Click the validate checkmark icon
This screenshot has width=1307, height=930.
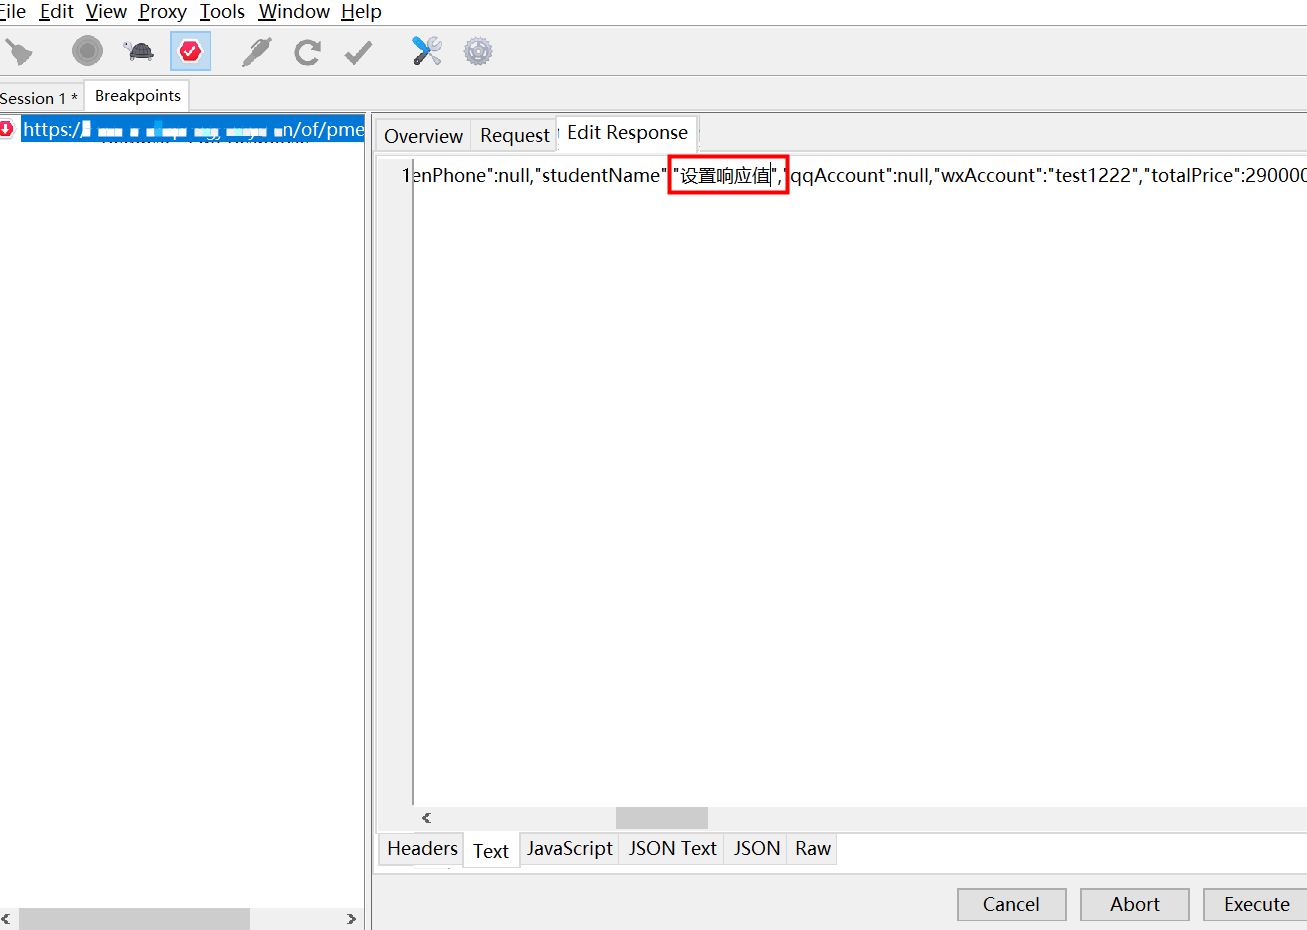[358, 51]
